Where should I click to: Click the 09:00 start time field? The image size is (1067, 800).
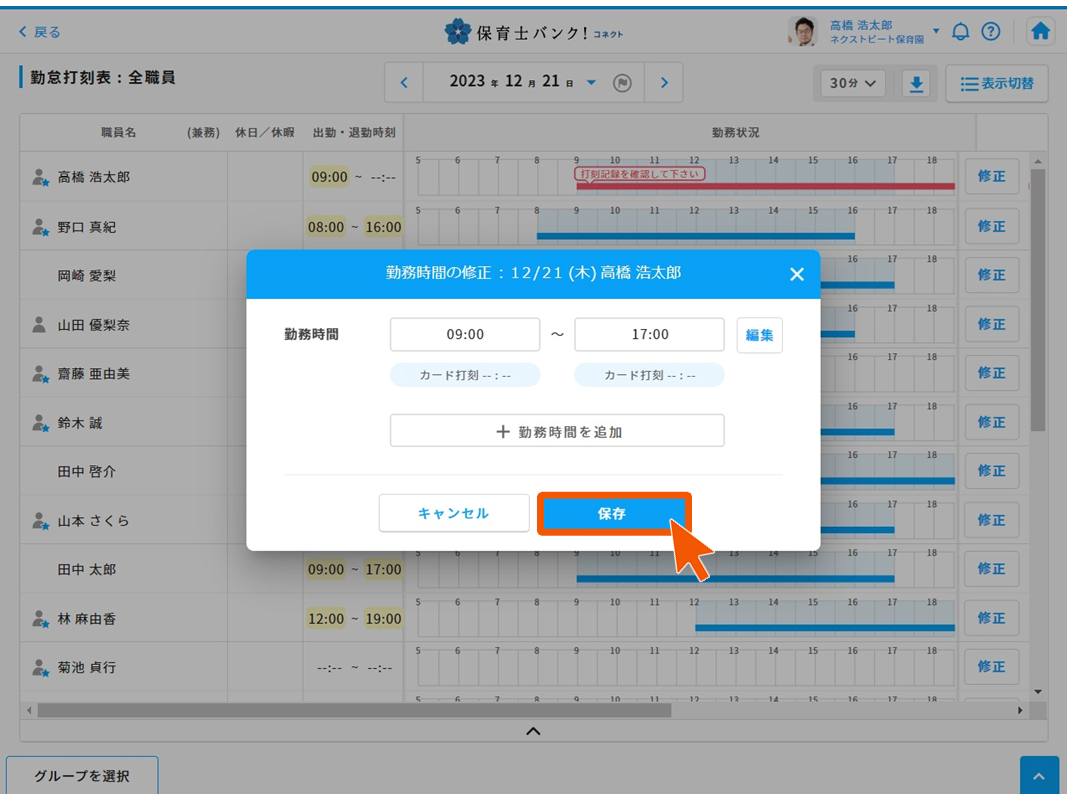pyautogui.click(x=465, y=335)
